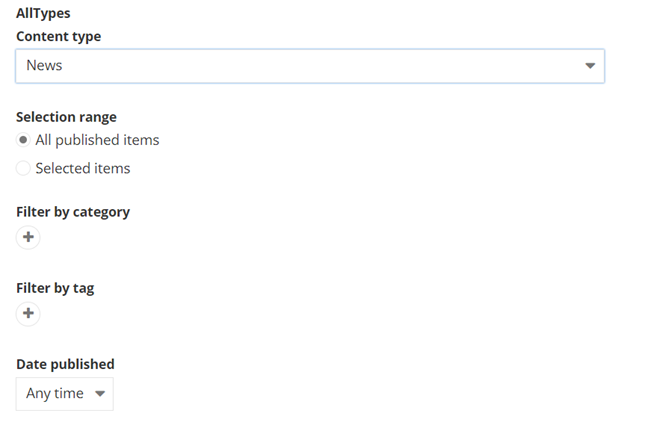Screen dimensions: 650x428
Task: Open the Content type combo box
Action: 310,66
